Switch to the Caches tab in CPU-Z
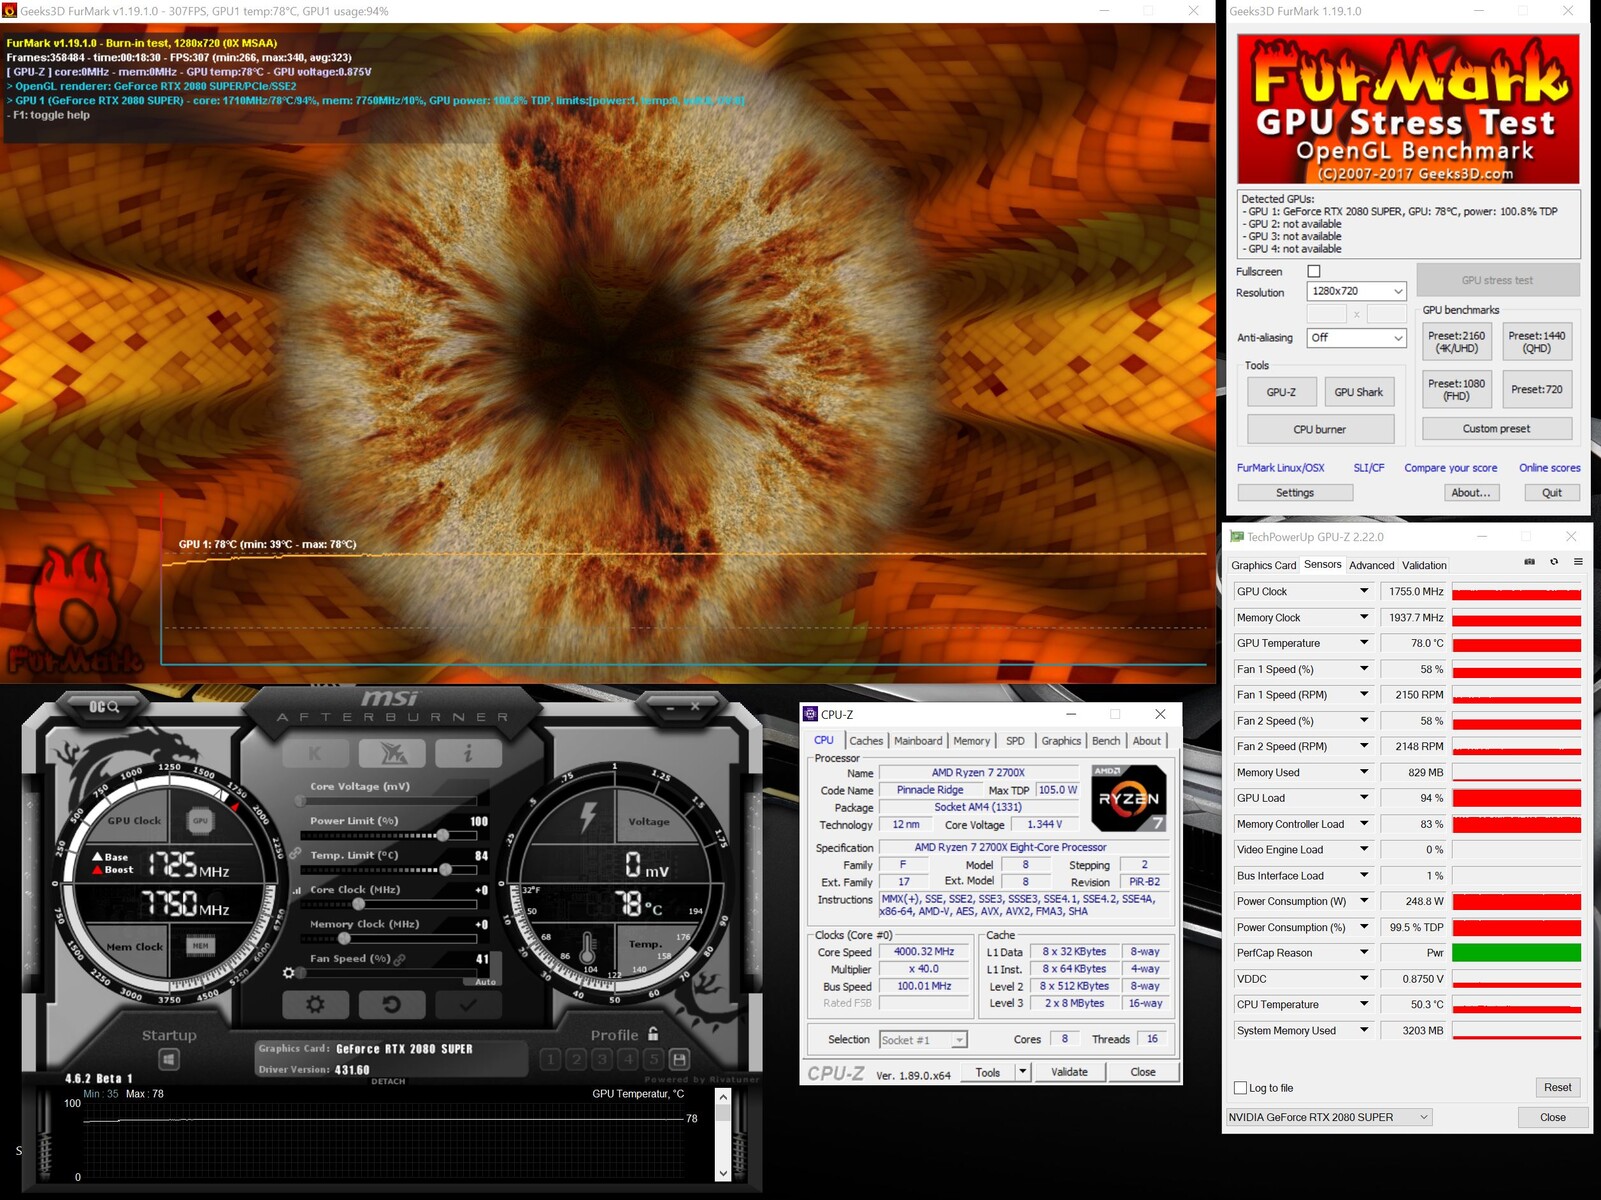Viewport: 1601px width, 1200px height. 866,741
